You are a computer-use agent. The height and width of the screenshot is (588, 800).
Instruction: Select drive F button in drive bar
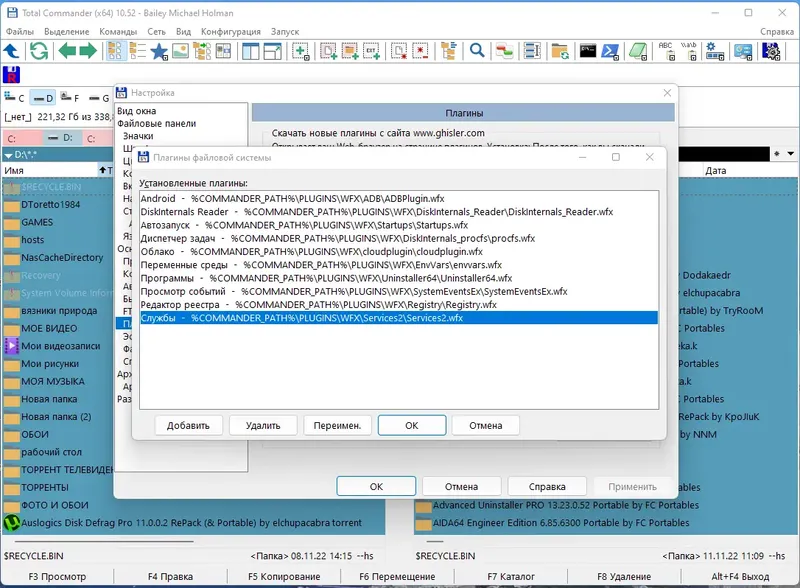70,97
